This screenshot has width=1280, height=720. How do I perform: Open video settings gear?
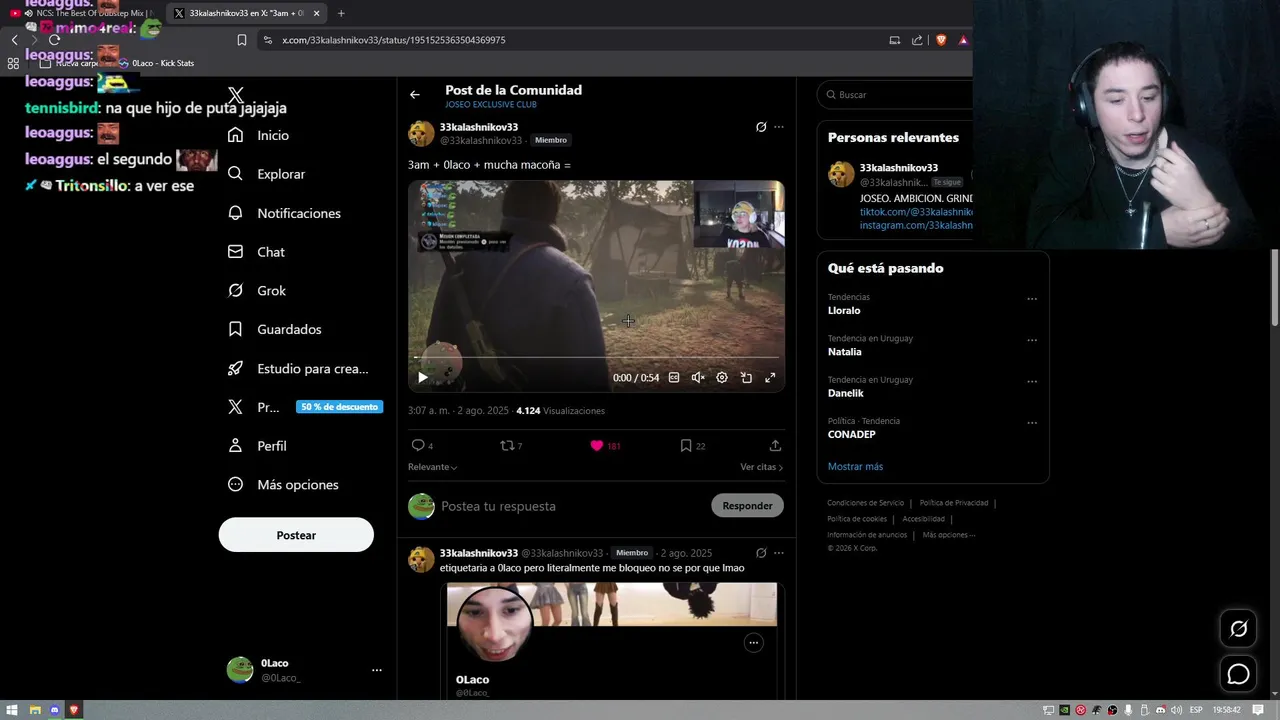[722, 378]
